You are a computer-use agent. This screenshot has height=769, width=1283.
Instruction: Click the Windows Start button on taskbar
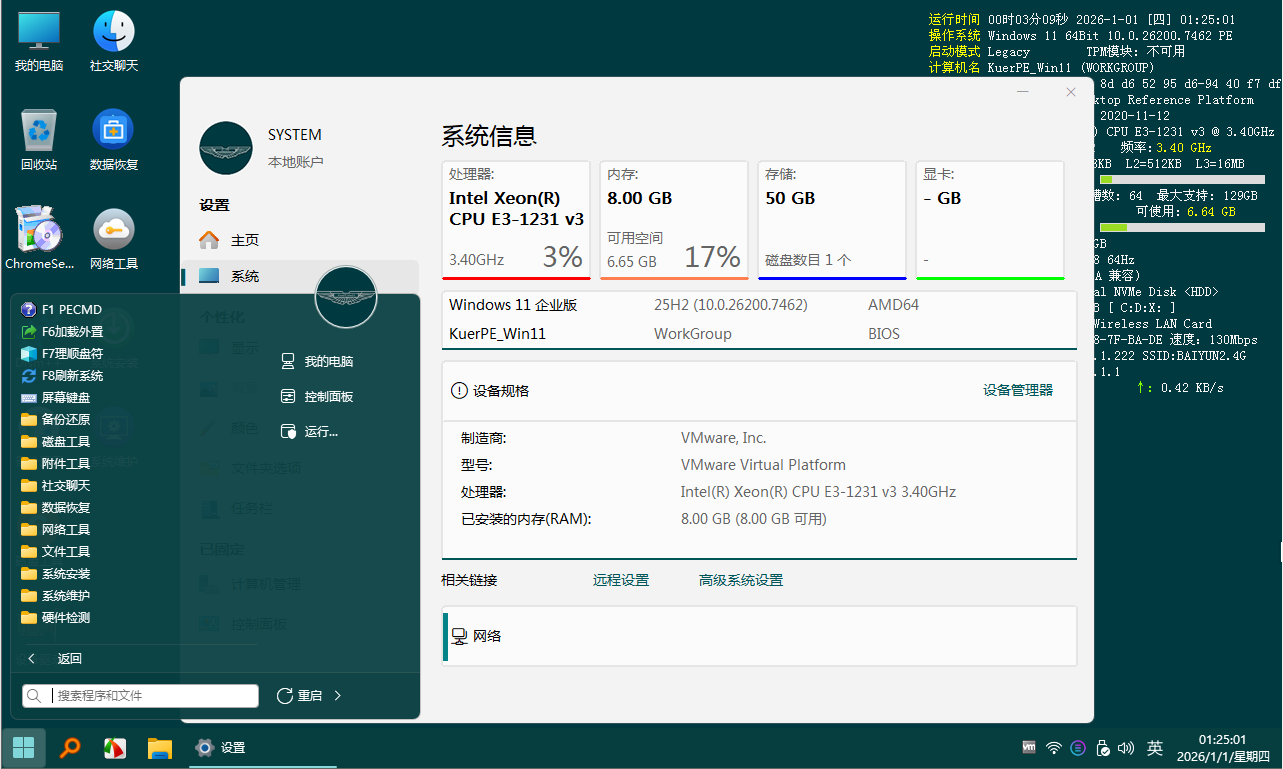click(x=24, y=747)
